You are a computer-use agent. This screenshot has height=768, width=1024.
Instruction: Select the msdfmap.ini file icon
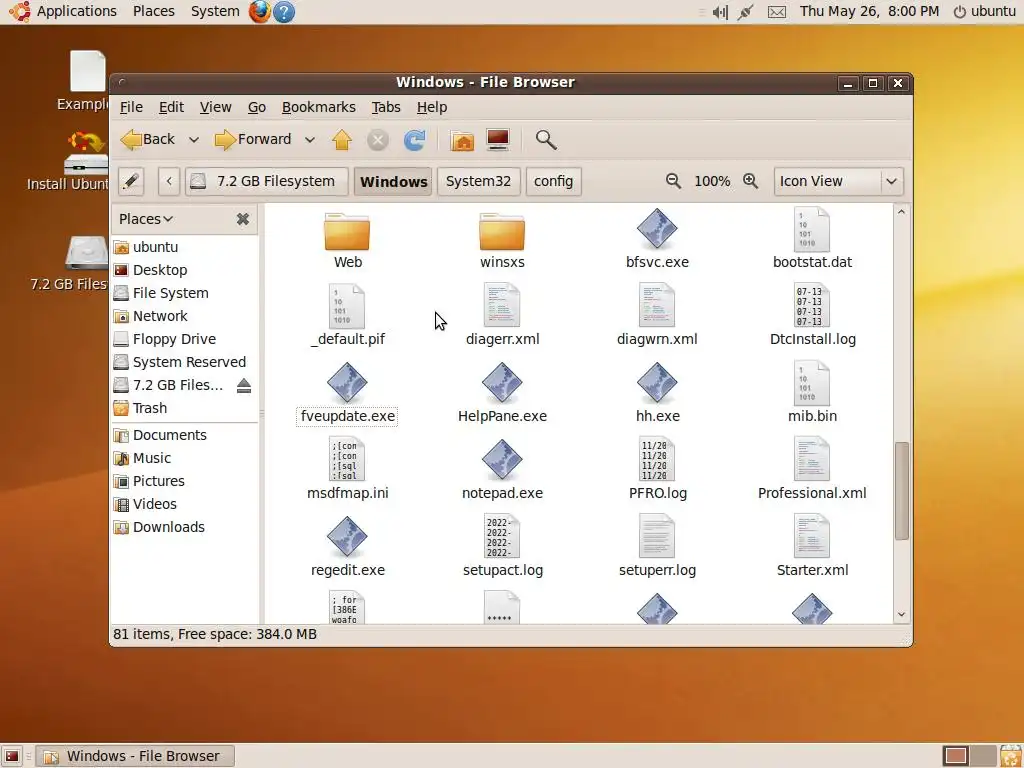347,460
